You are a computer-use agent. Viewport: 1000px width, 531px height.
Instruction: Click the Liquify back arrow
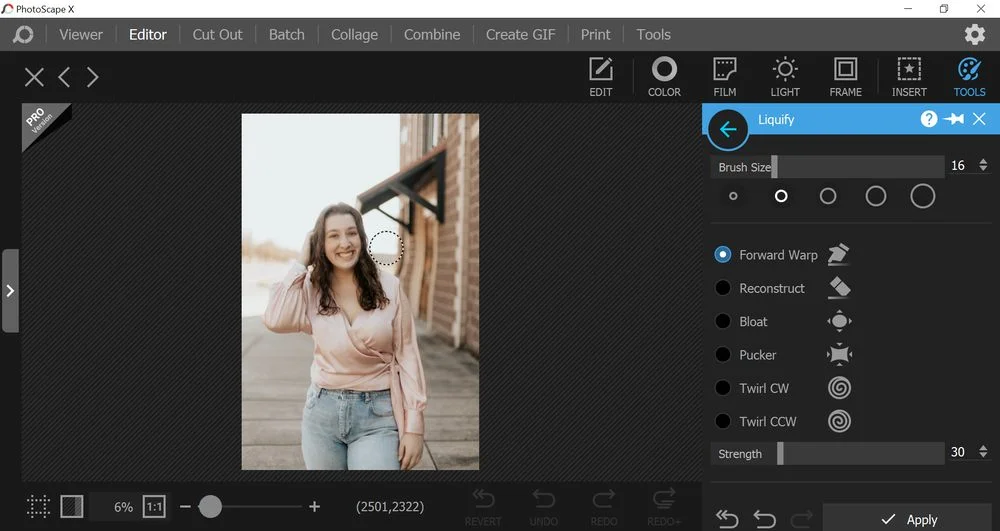[727, 130]
